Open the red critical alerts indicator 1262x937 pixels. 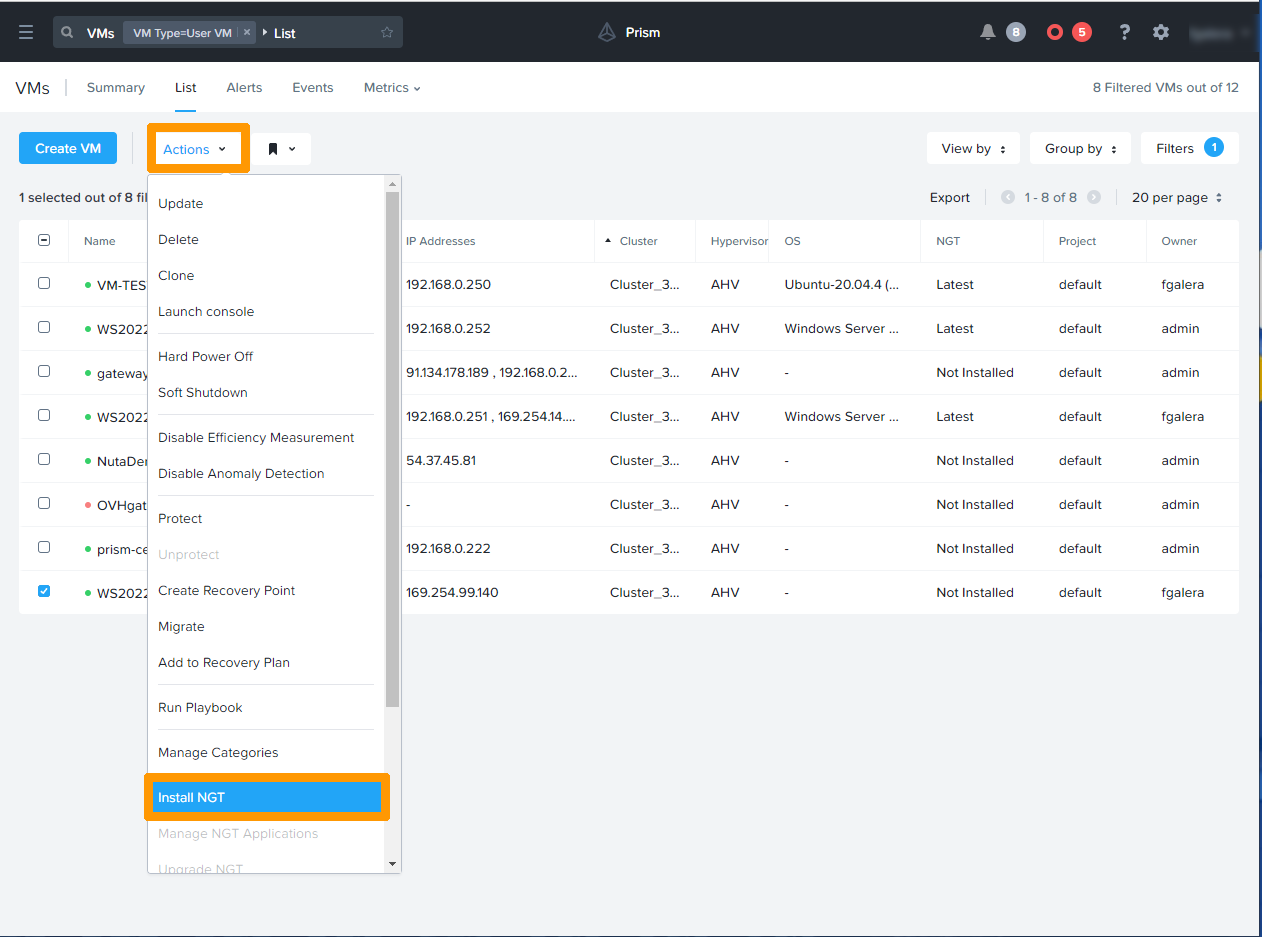(x=1055, y=32)
